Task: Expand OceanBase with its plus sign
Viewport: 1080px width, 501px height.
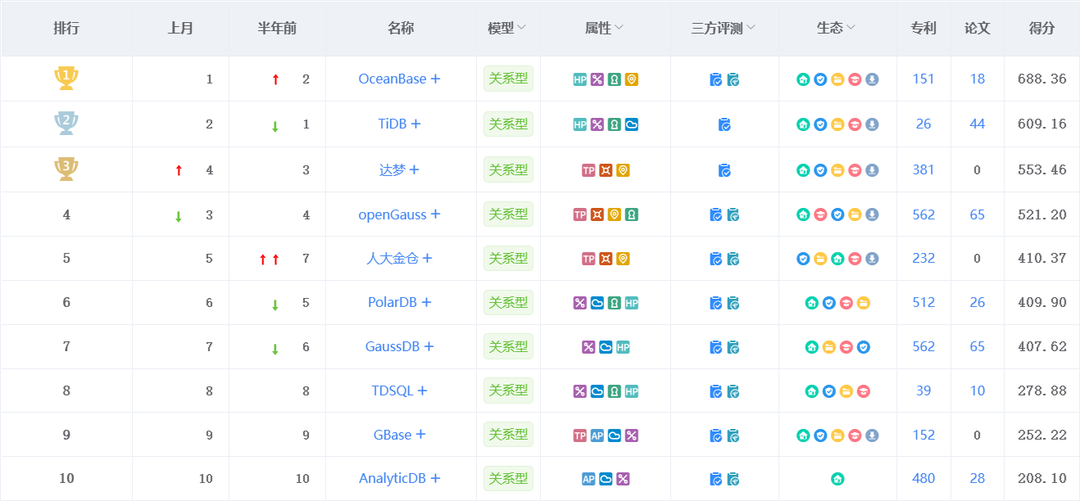Action: pyautogui.click(x=435, y=79)
